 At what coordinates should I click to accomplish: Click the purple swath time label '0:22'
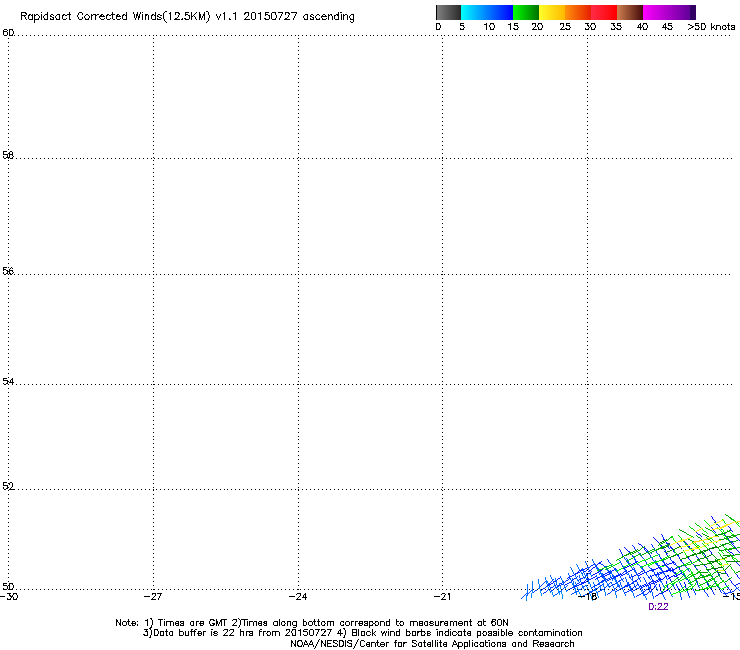click(x=658, y=607)
